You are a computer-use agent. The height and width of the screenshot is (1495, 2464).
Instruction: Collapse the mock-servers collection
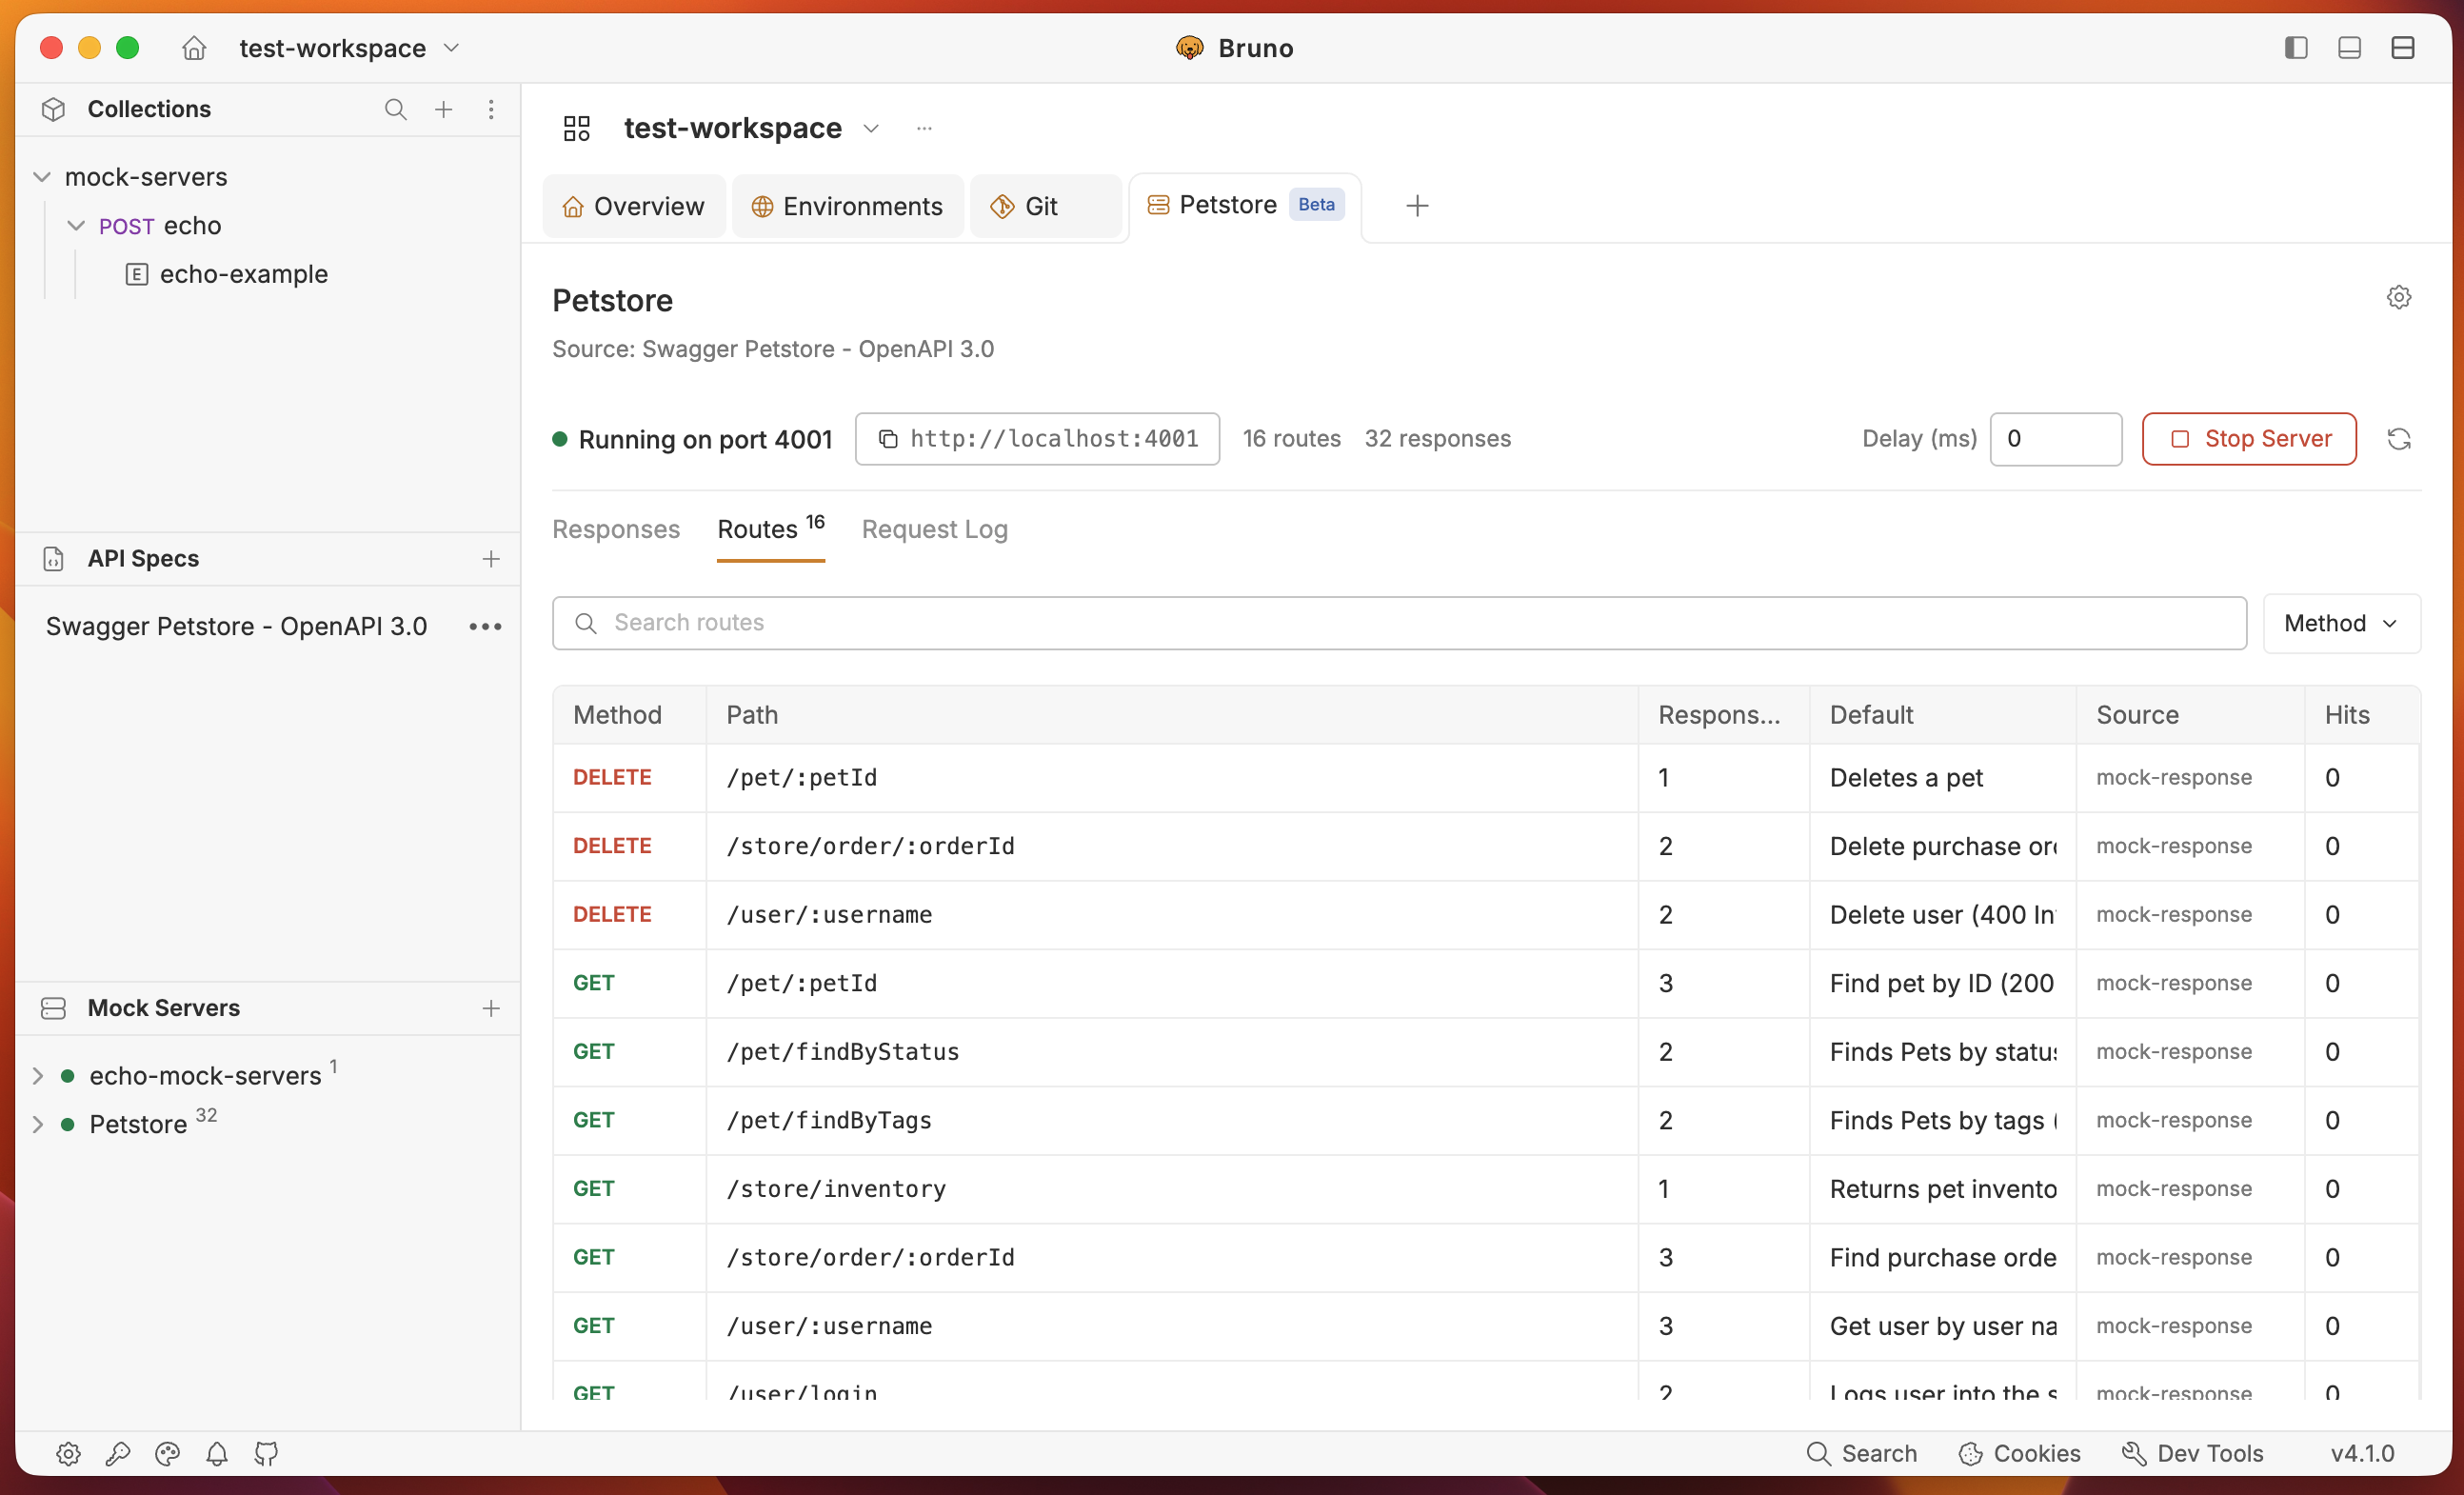pos(42,177)
